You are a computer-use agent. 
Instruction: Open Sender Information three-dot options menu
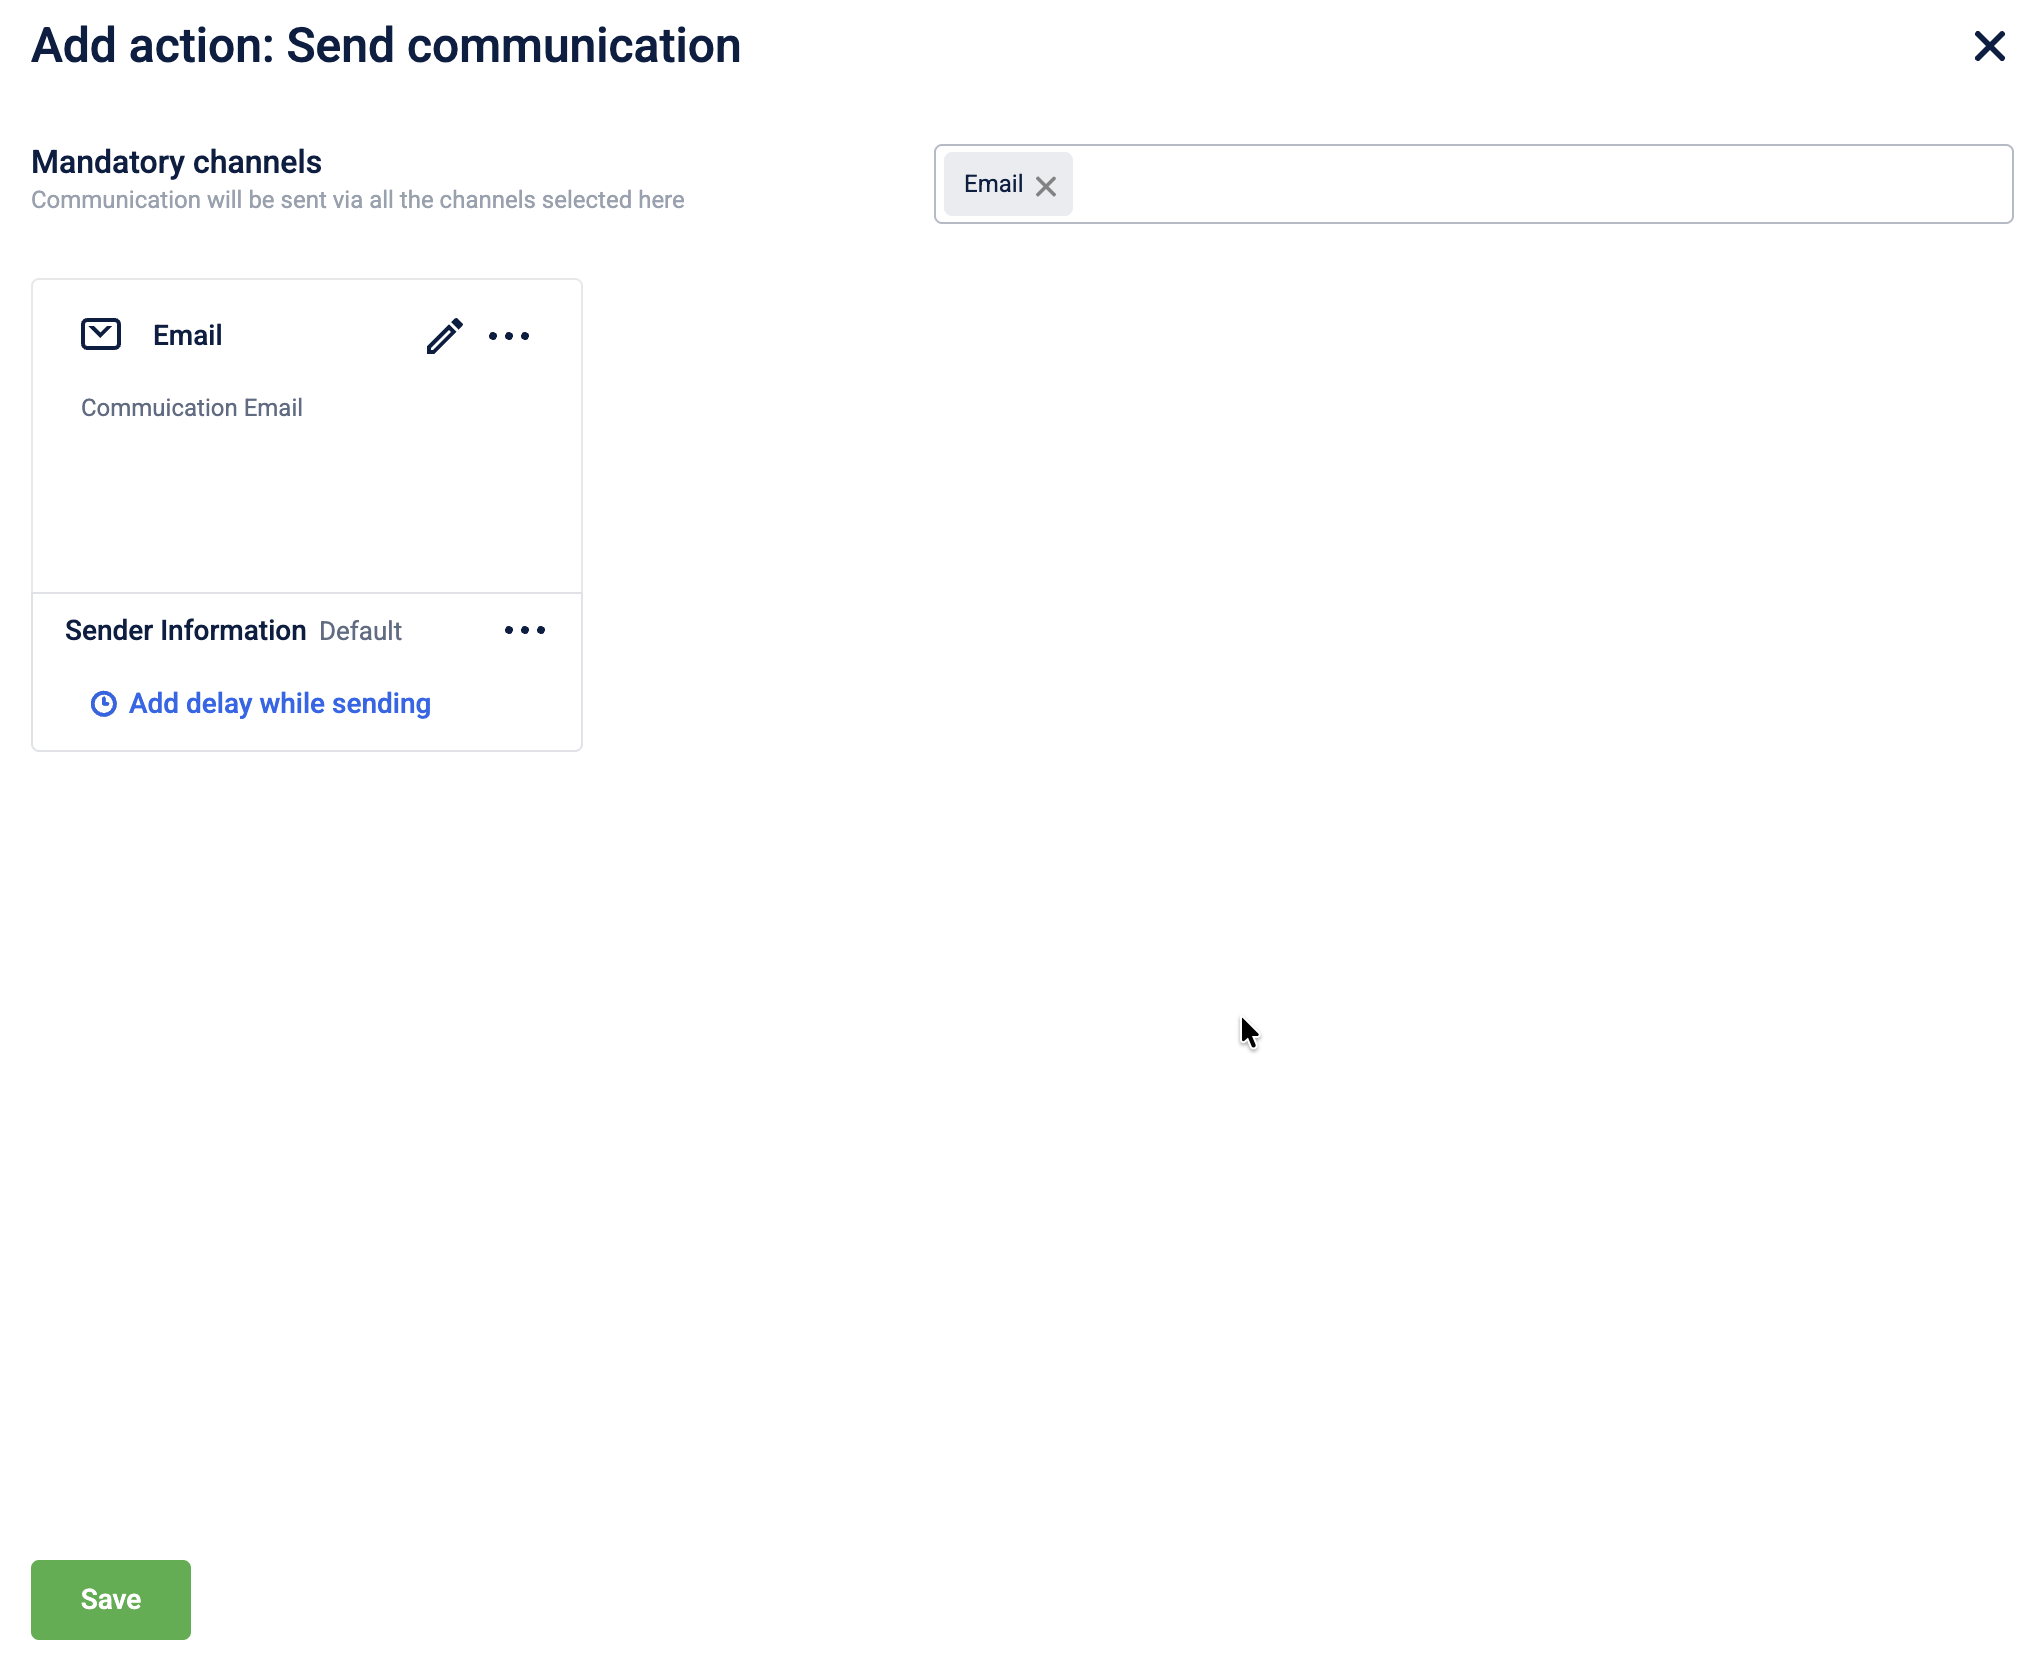[x=525, y=630]
